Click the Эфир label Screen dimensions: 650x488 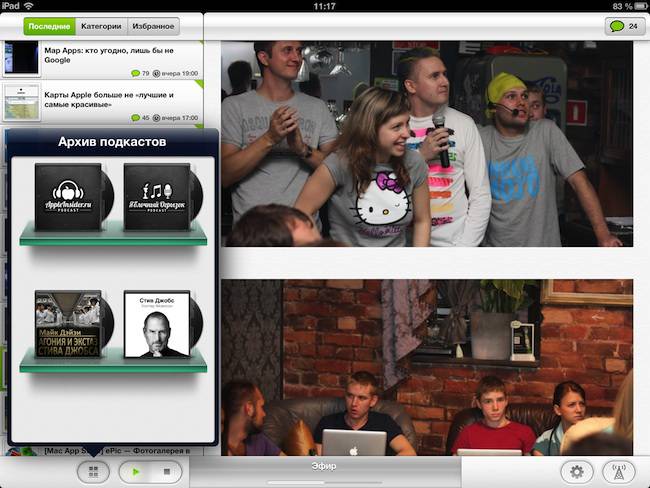324,466
